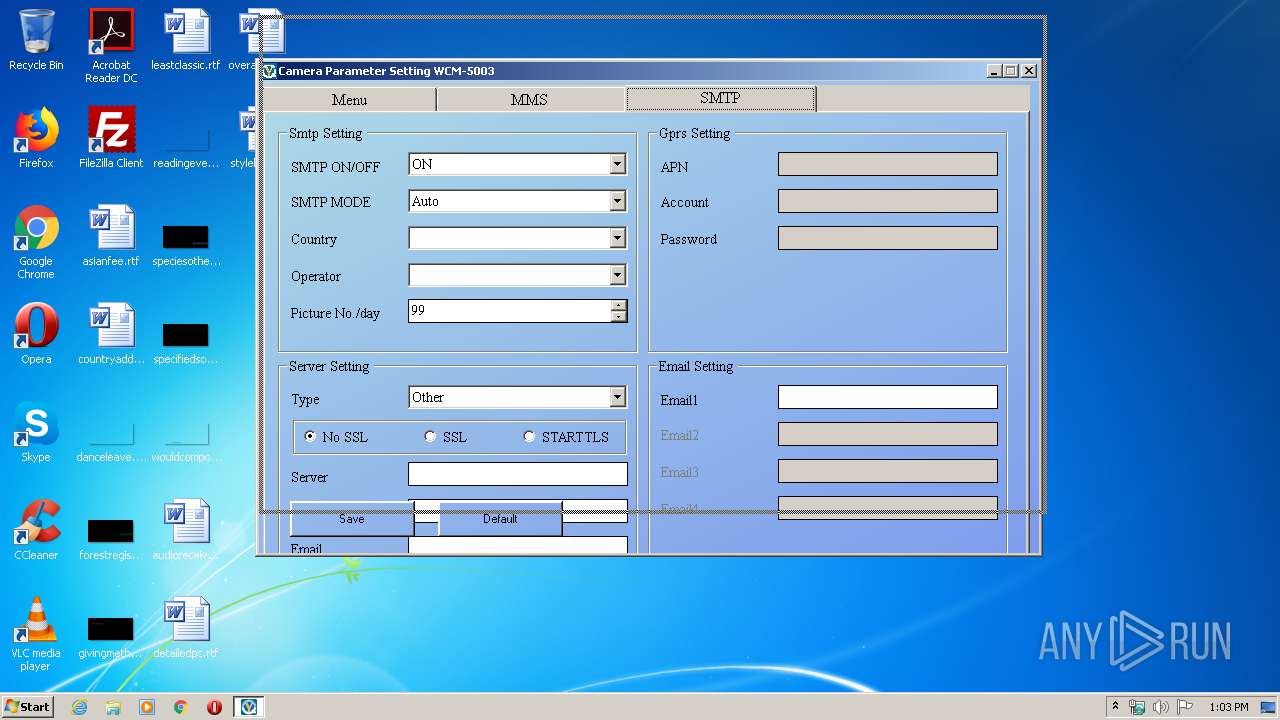This screenshot has height=720, width=1280.
Task: Open Windows Explorer folder in taskbar
Action: [113, 707]
